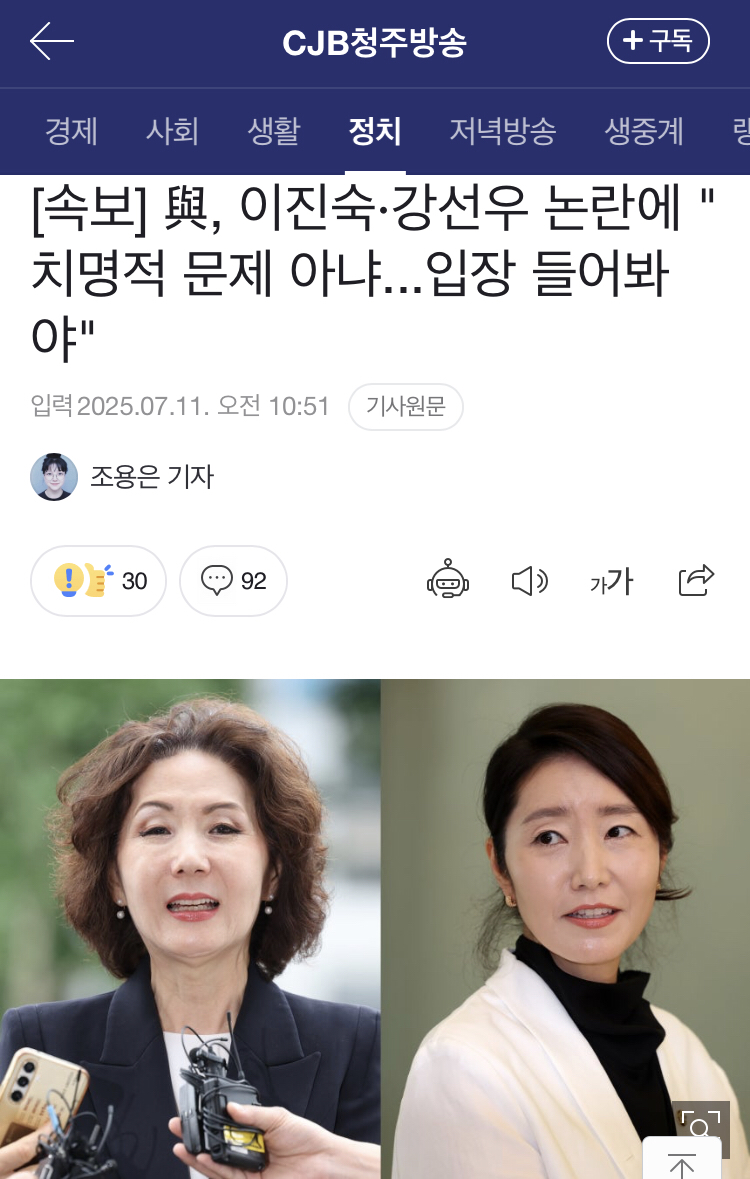The height and width of the screenshot is (1179, 750).
Task: Open the 경제 tab
Action: pos(71,131)
